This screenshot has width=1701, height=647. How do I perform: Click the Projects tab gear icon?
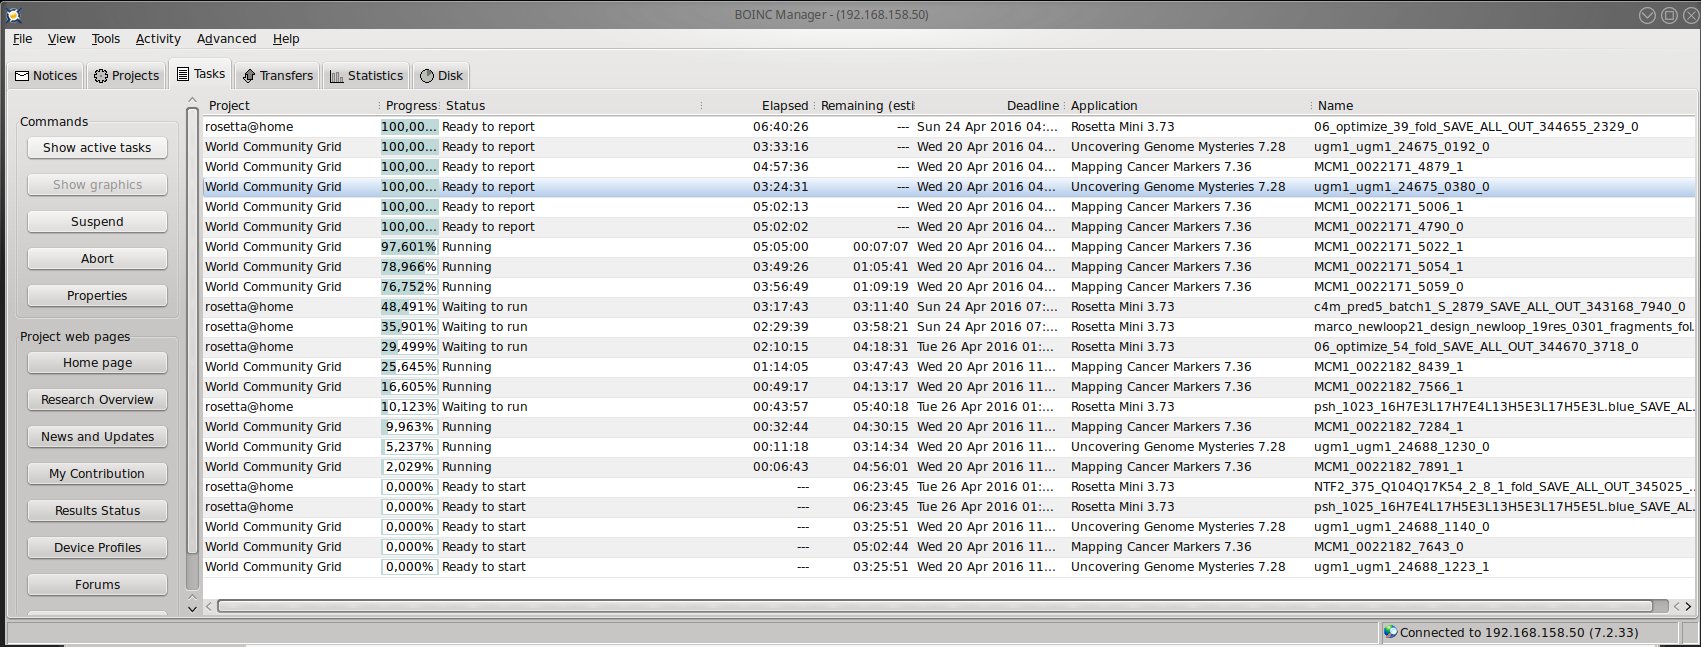(x=101, y=76)
